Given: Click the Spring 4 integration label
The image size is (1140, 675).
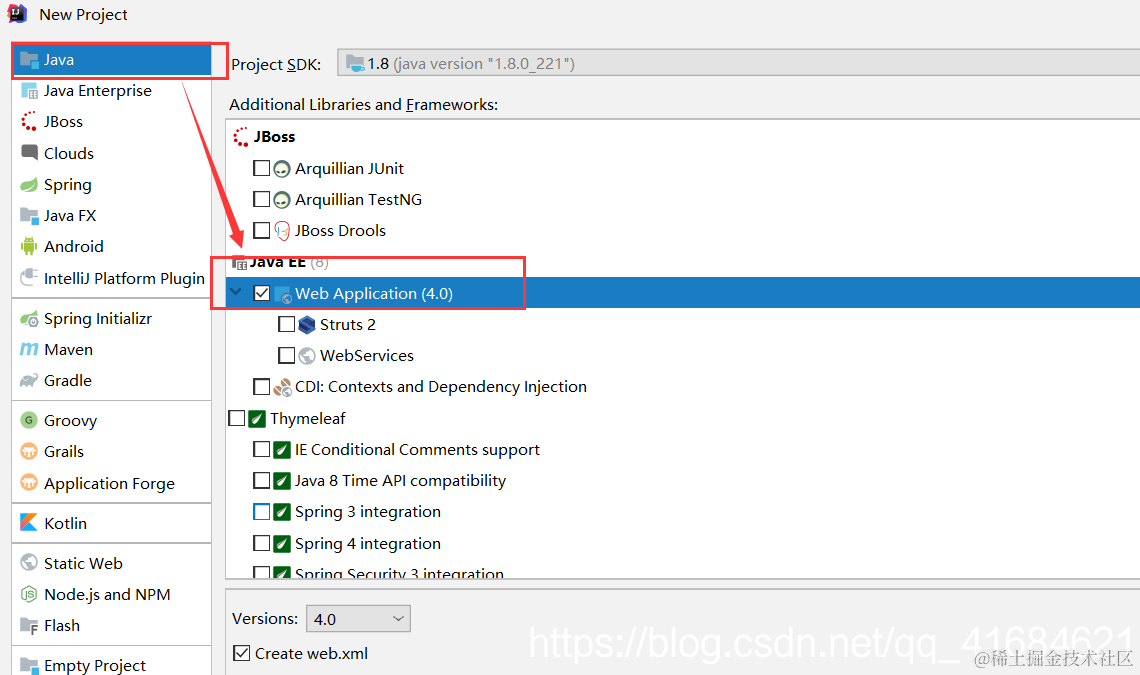Looking at the screenshot, I should point(368,544).
